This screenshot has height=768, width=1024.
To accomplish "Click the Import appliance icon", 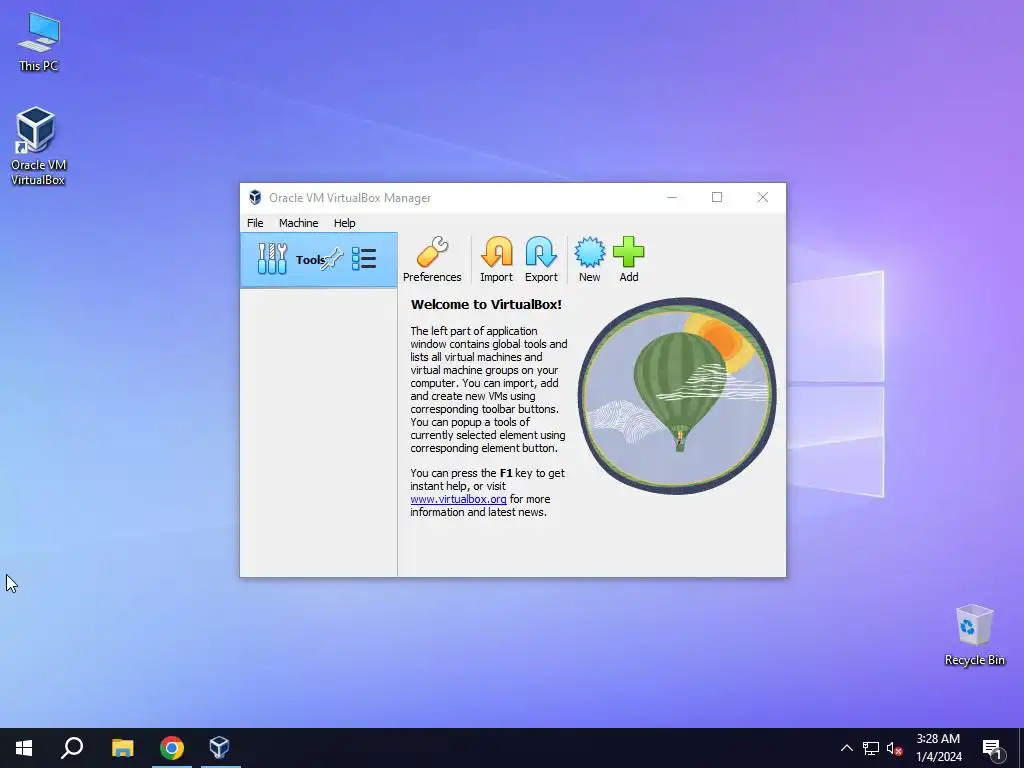I will tap(496, 259).
